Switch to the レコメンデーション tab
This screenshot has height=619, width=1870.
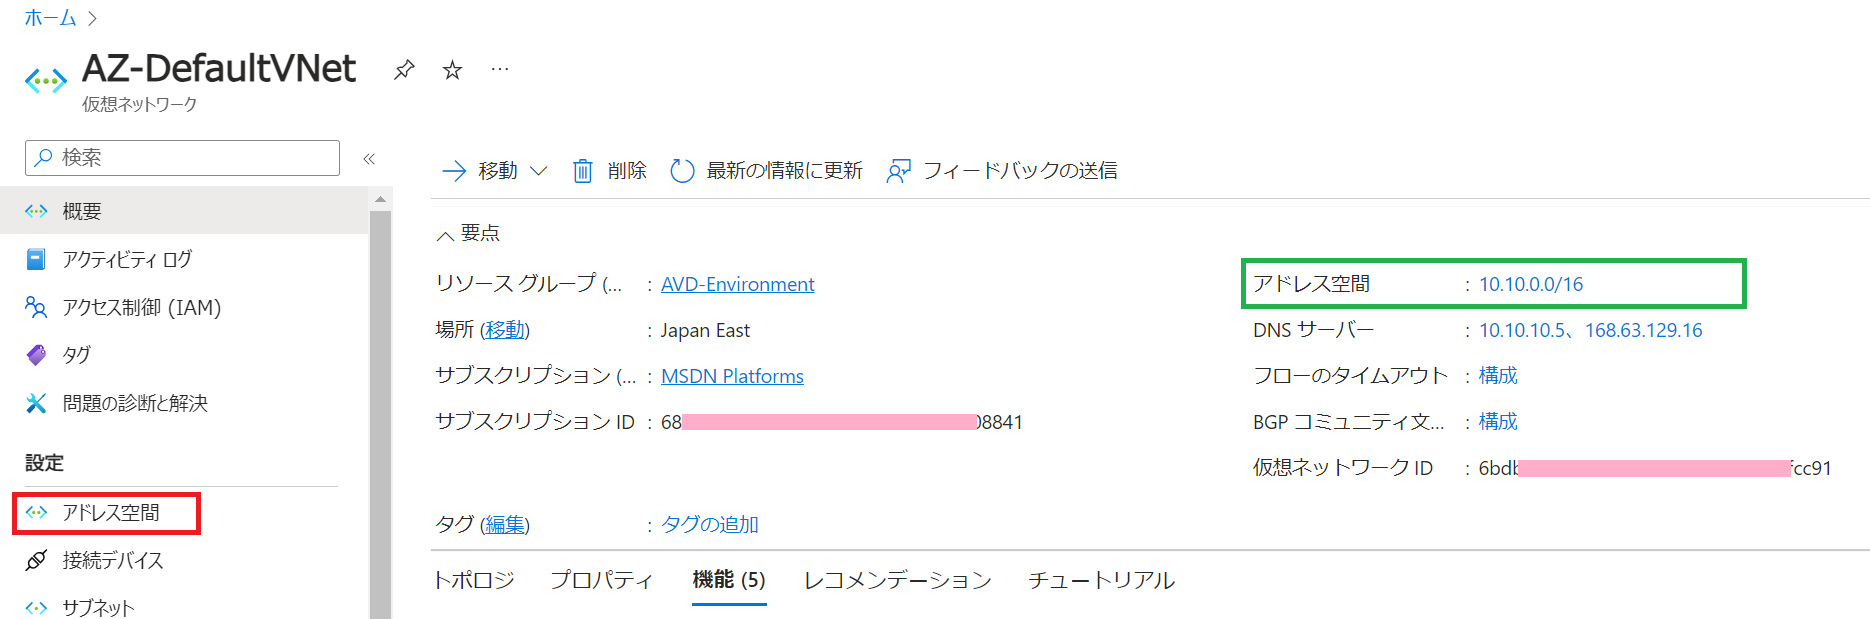tap(897, 580)
